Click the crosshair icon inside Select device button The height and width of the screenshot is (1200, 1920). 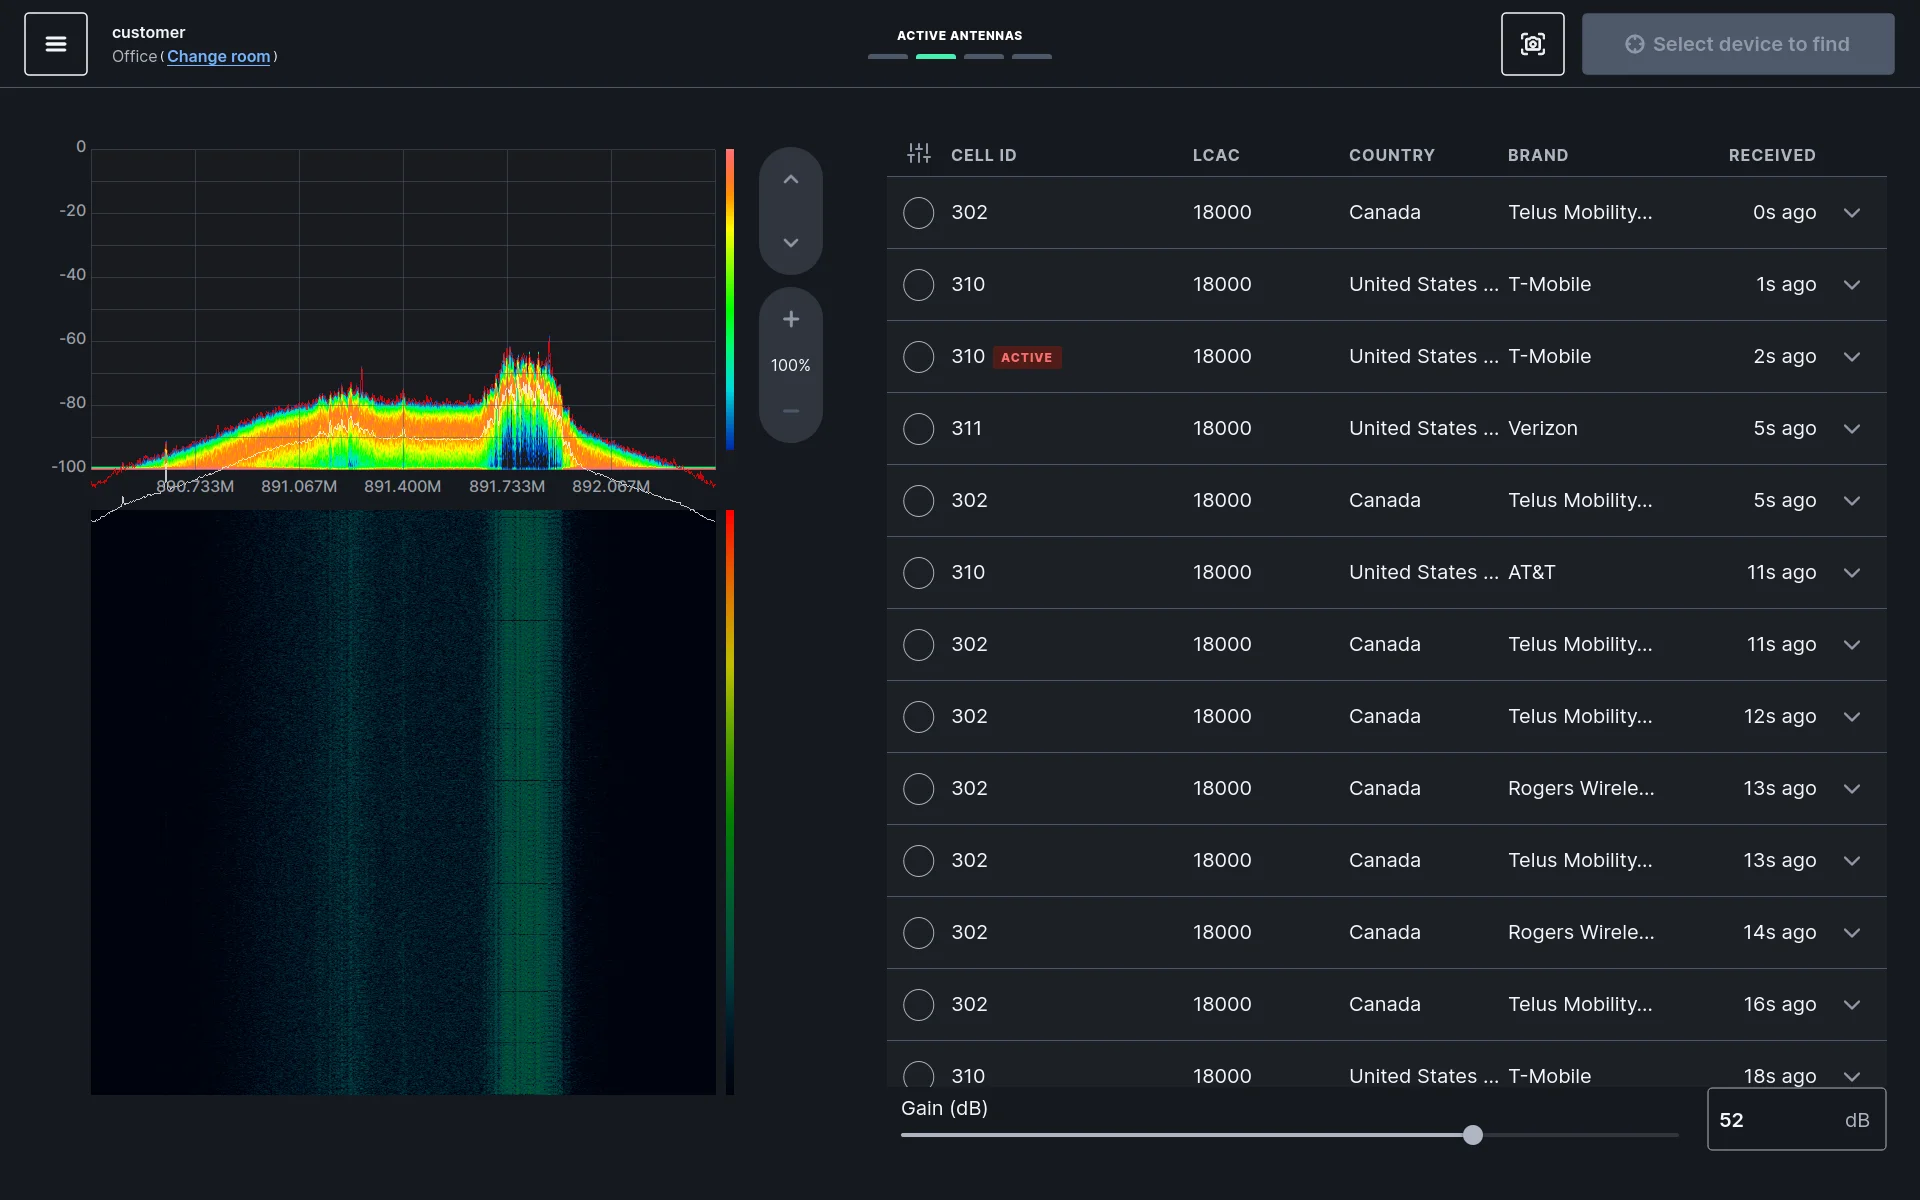point(1636,44)
